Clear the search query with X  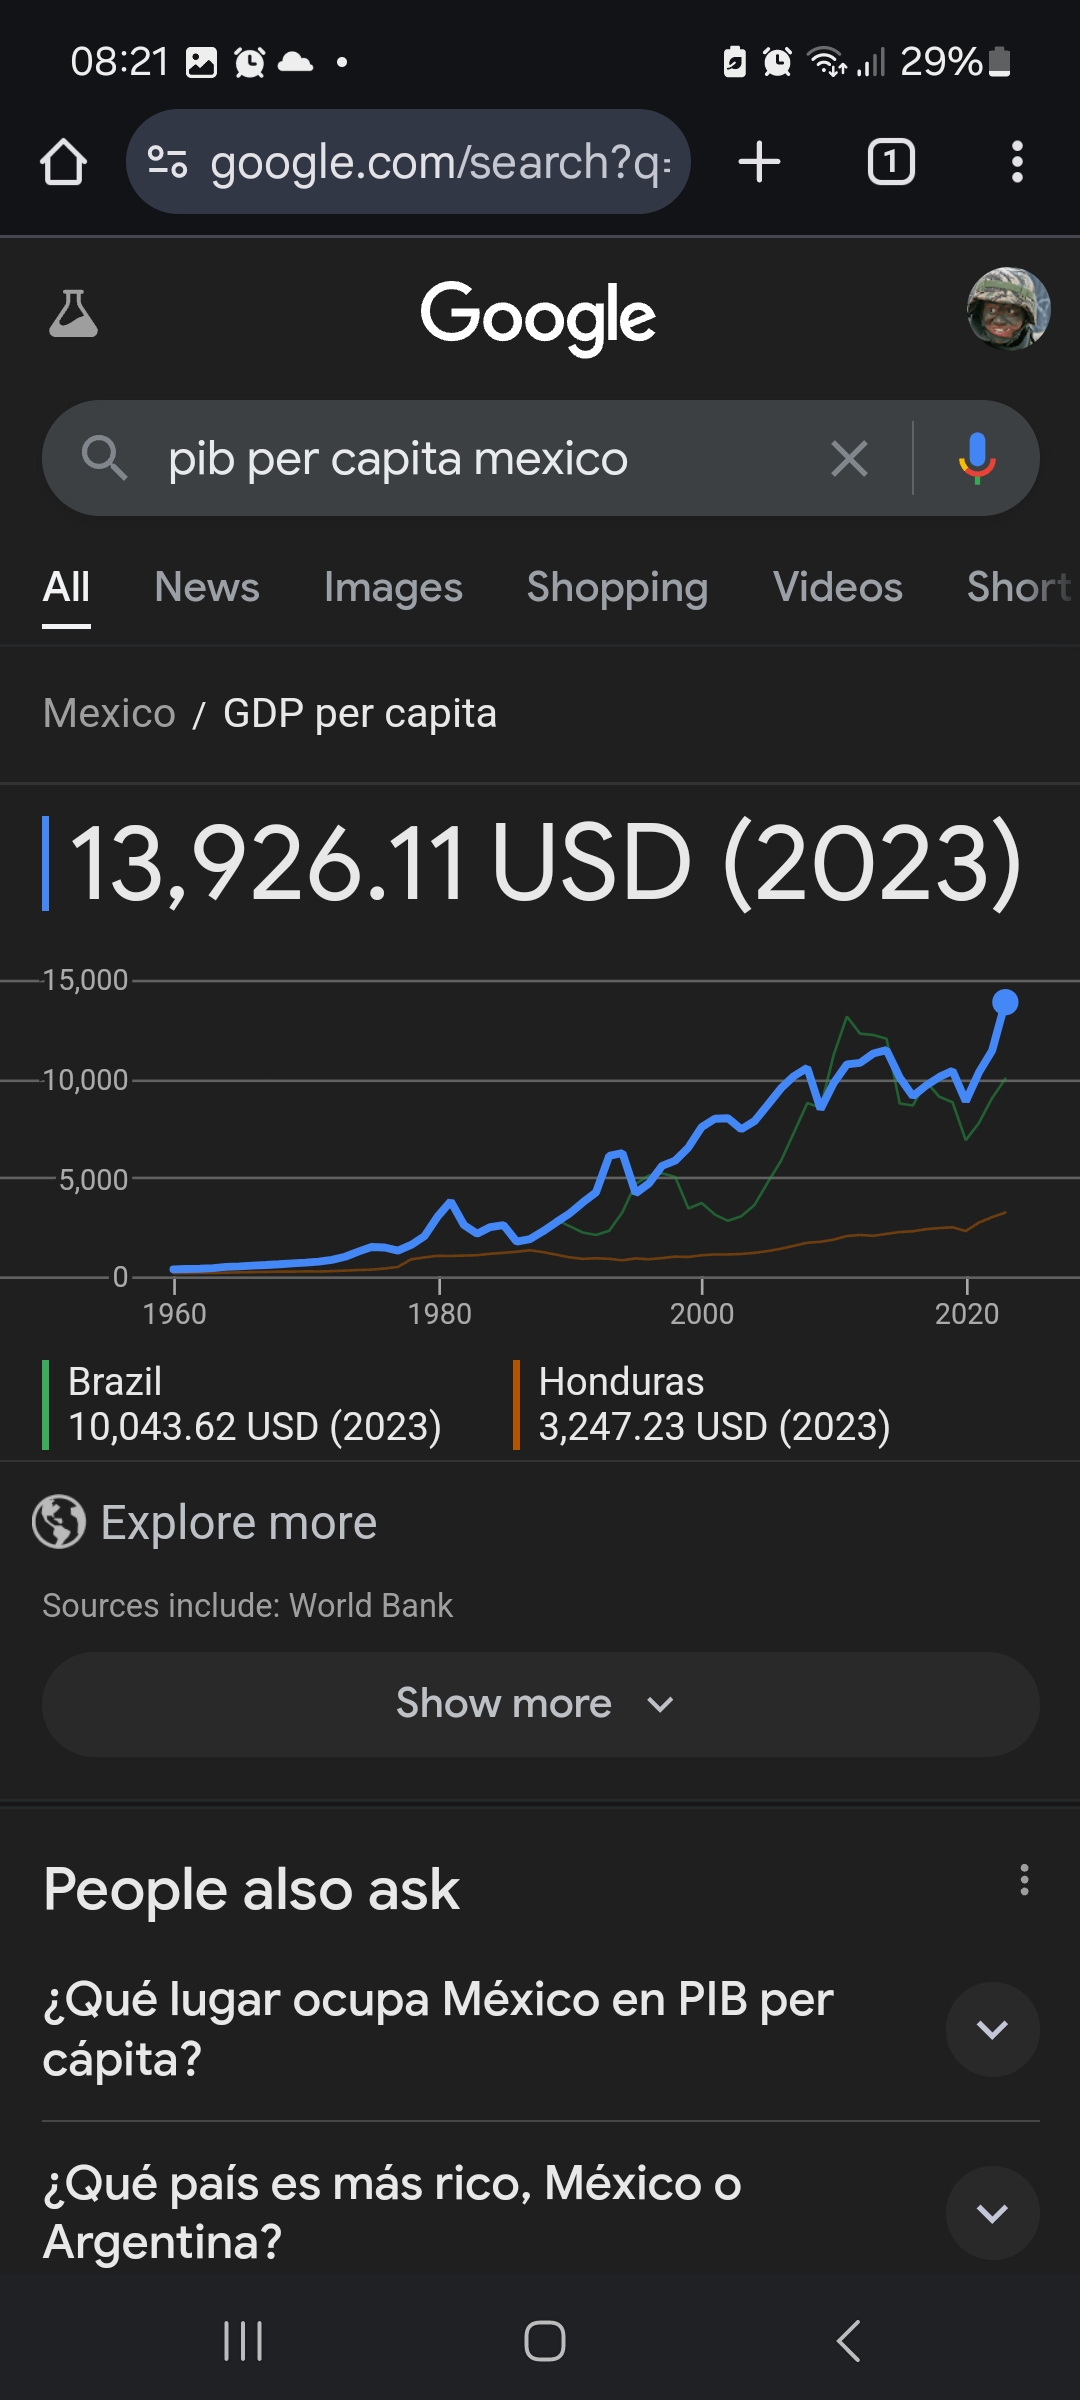[x=849, y=459]
